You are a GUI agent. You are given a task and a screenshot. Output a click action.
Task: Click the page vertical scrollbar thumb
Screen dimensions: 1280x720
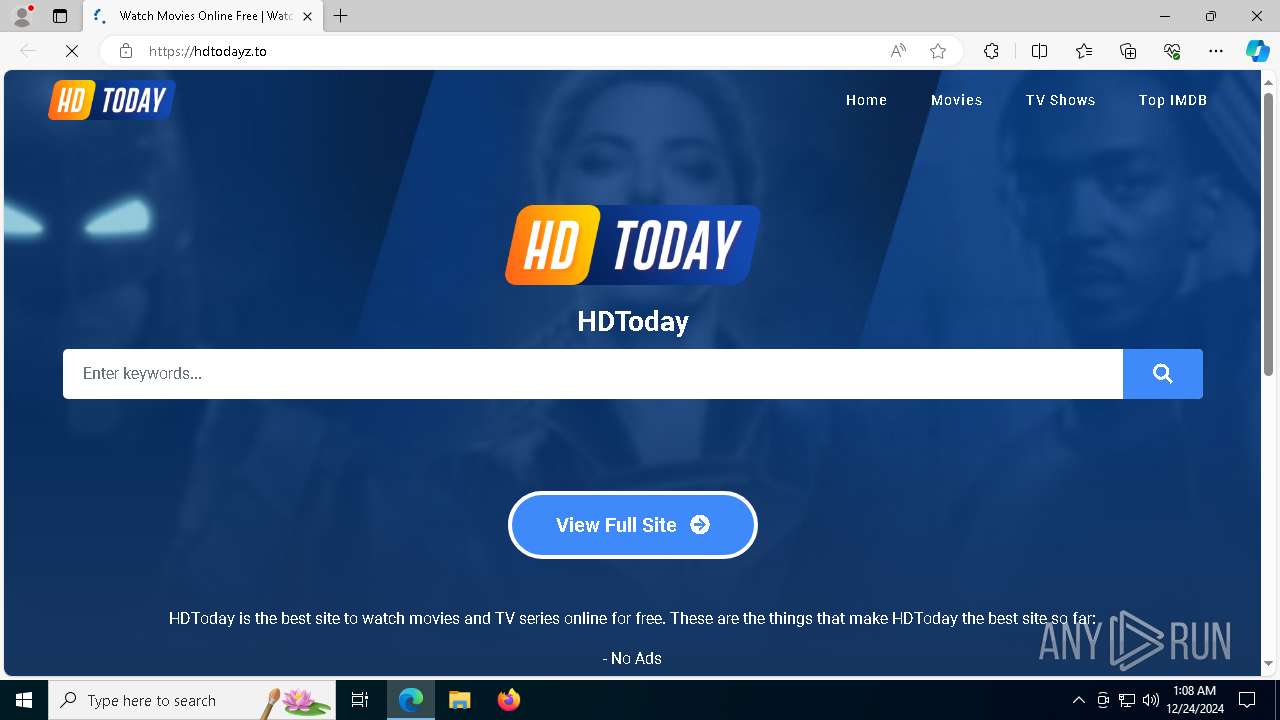point(1269,235)
